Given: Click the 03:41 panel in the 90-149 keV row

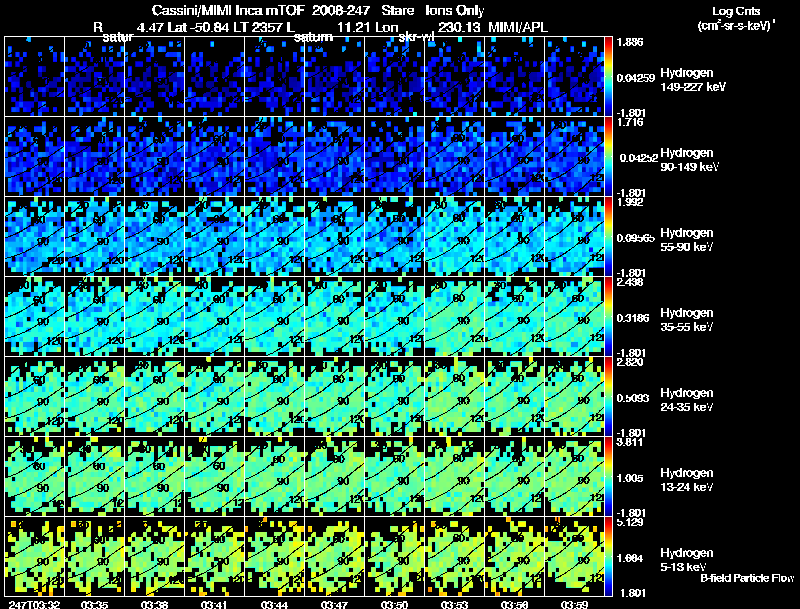Looking at the screenshot, I should pyautogui.click(x=215, y=156).
